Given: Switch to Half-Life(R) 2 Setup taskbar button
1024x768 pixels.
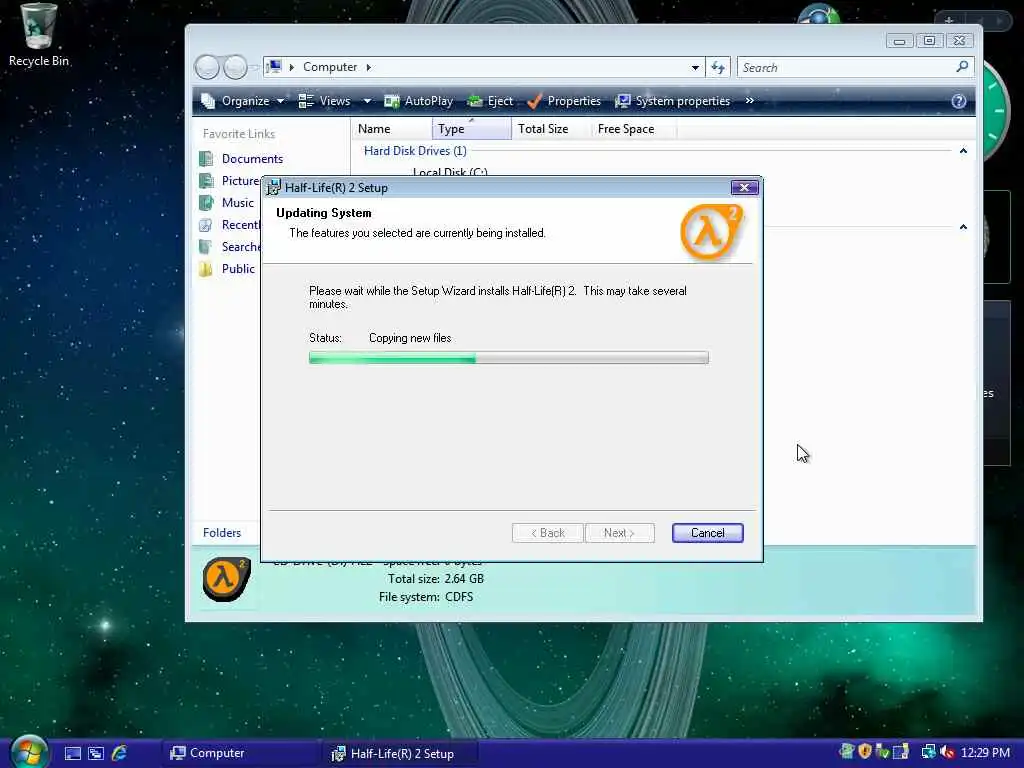Looking at the screenshot, I should point(400,753).
